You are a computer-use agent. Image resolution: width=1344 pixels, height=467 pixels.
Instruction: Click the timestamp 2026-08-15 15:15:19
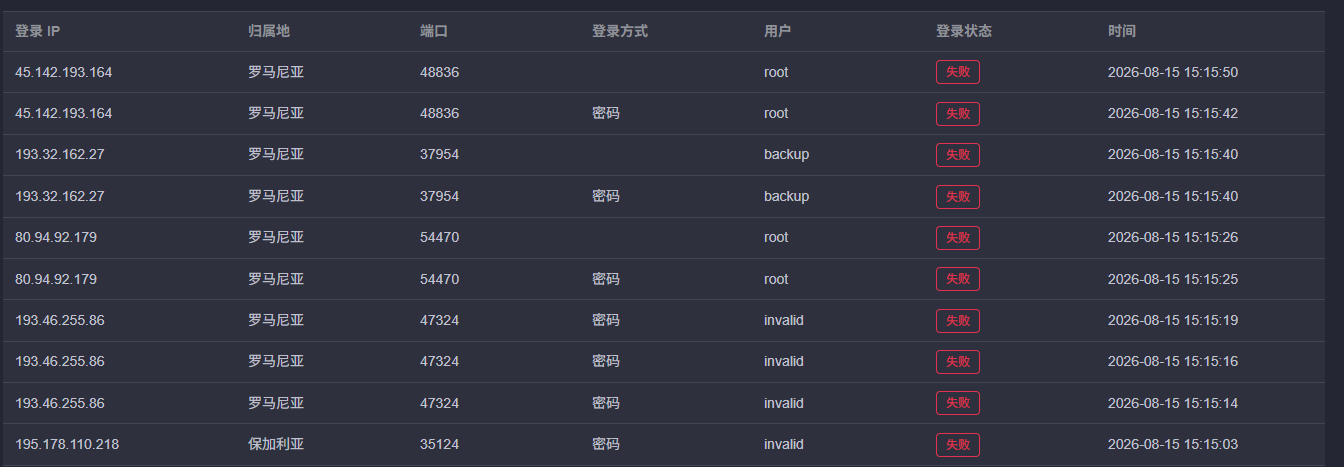click(1173, 320)
